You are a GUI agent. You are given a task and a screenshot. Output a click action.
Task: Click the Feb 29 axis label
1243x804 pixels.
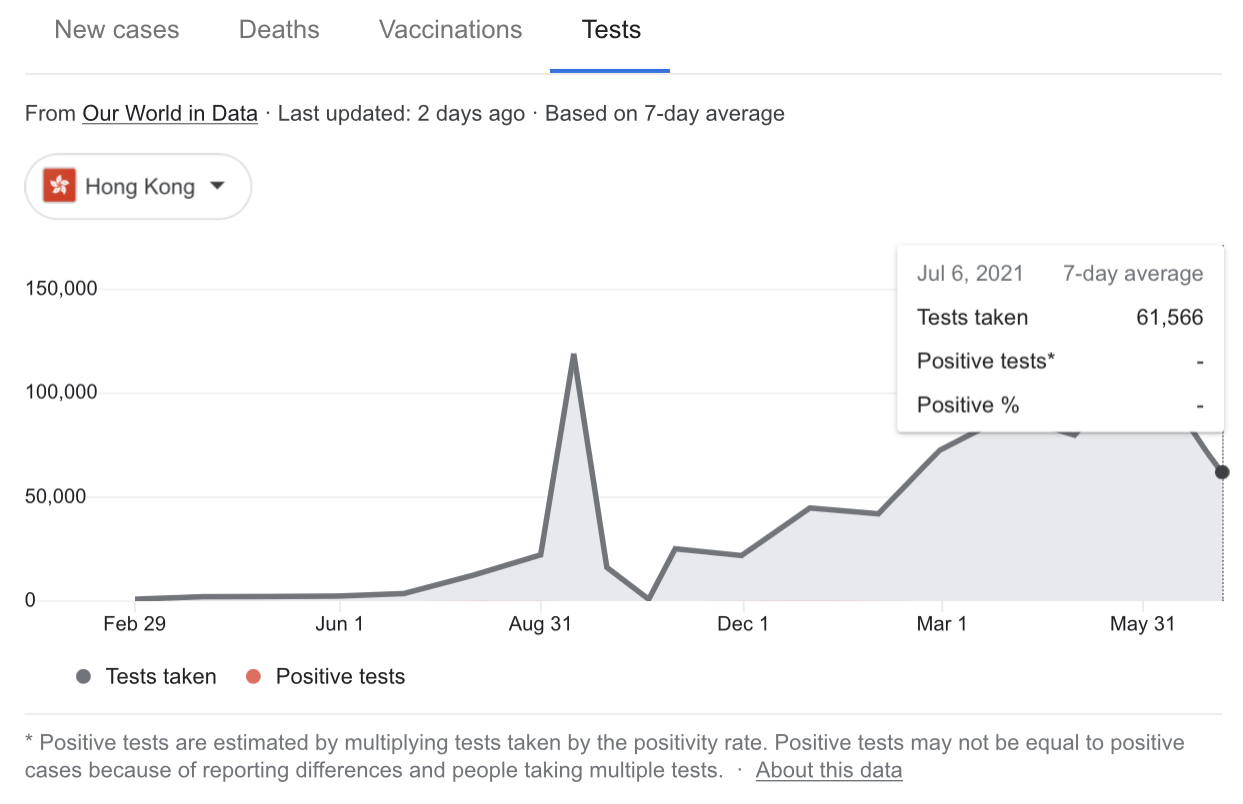134,624
